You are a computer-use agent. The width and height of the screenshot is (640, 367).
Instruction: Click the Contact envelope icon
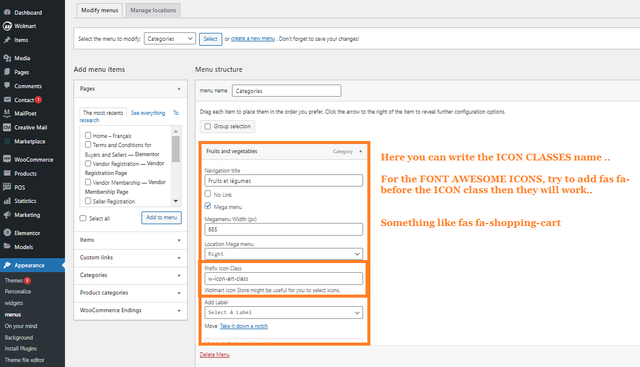tap(7, 100)
